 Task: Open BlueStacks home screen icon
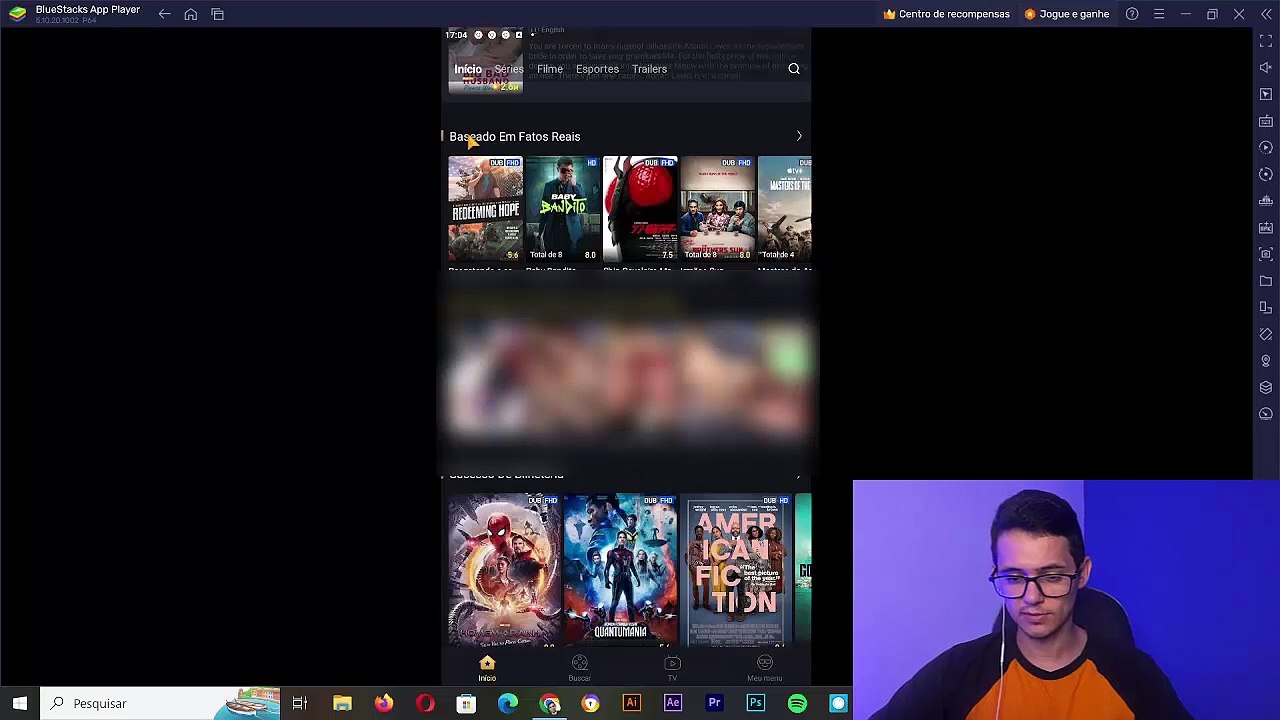tap(191, 14)
